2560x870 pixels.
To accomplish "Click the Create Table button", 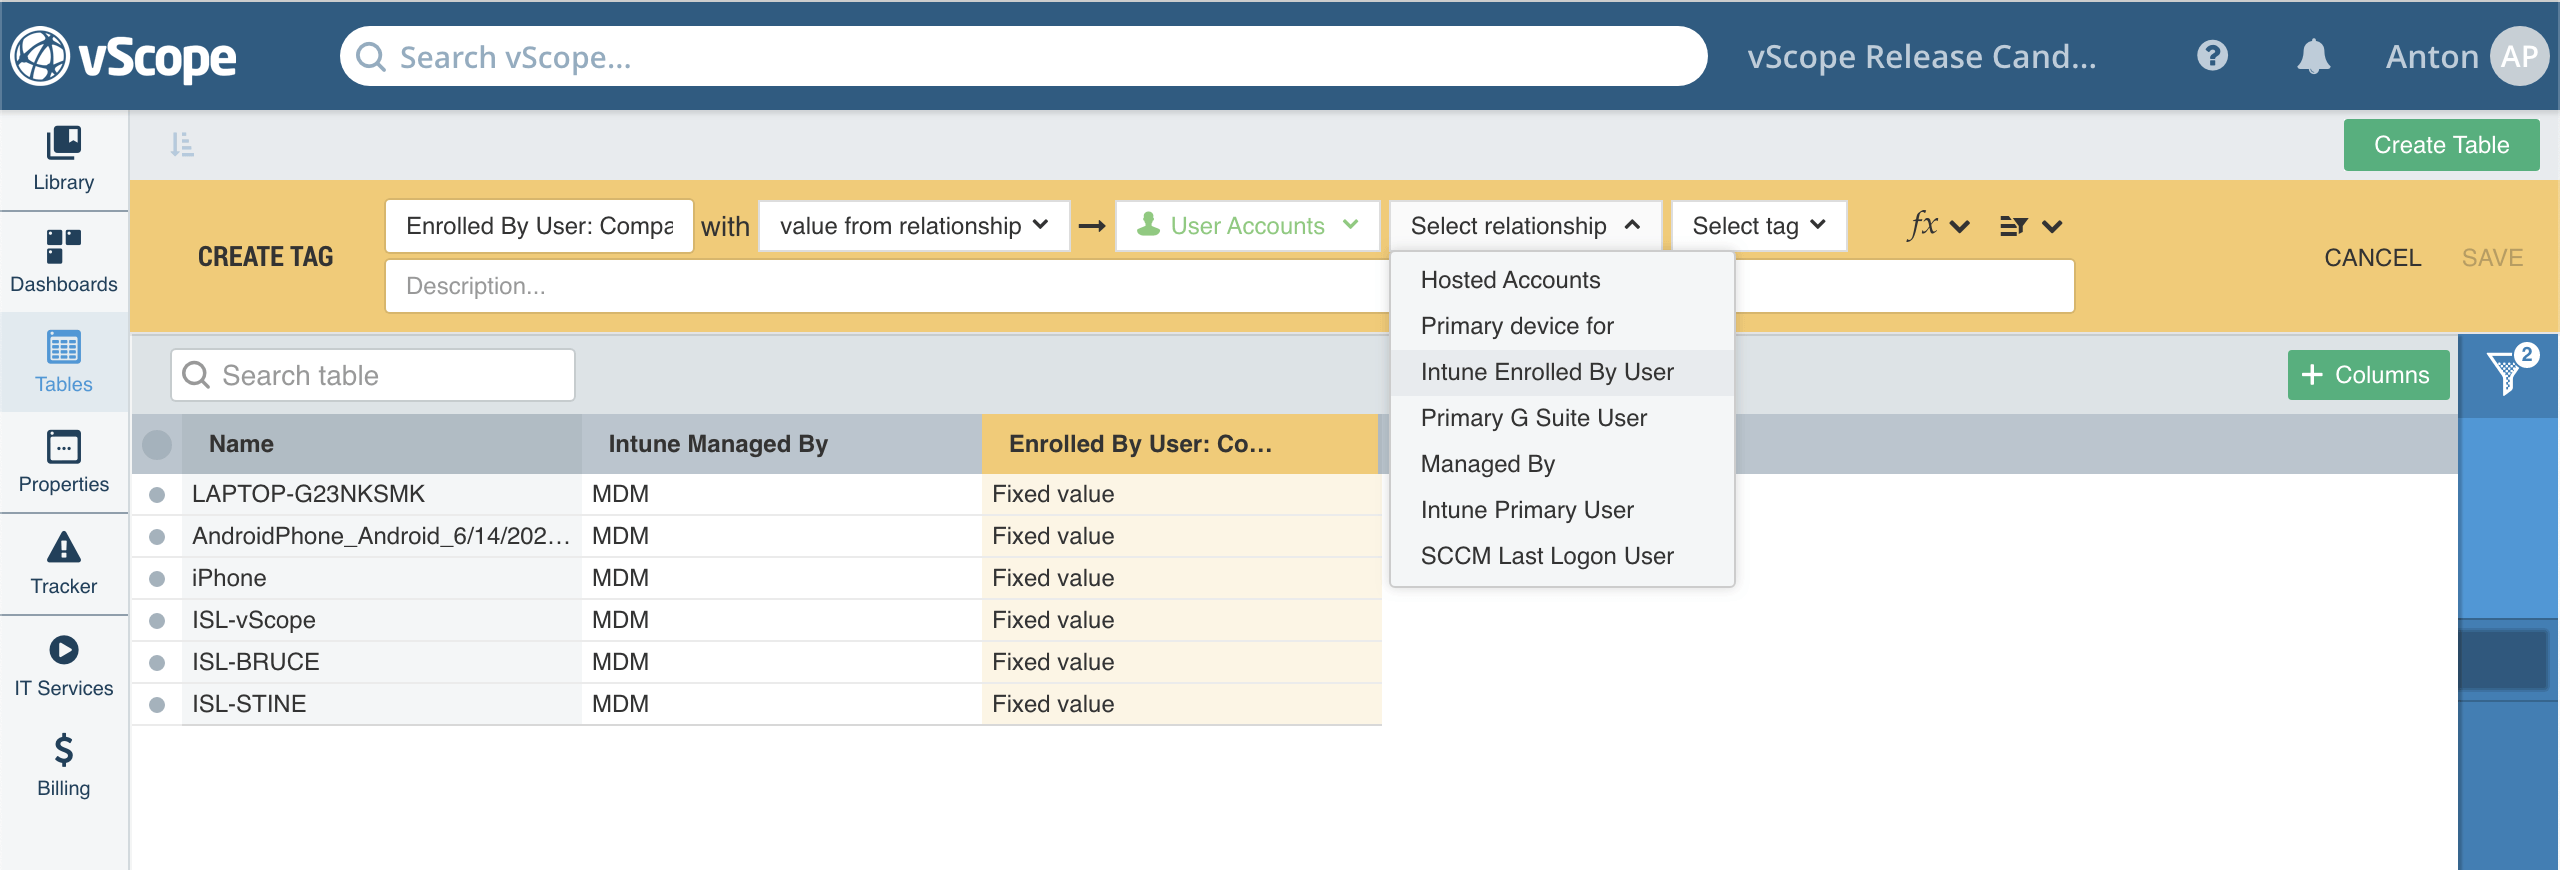I will [2441, 145].
